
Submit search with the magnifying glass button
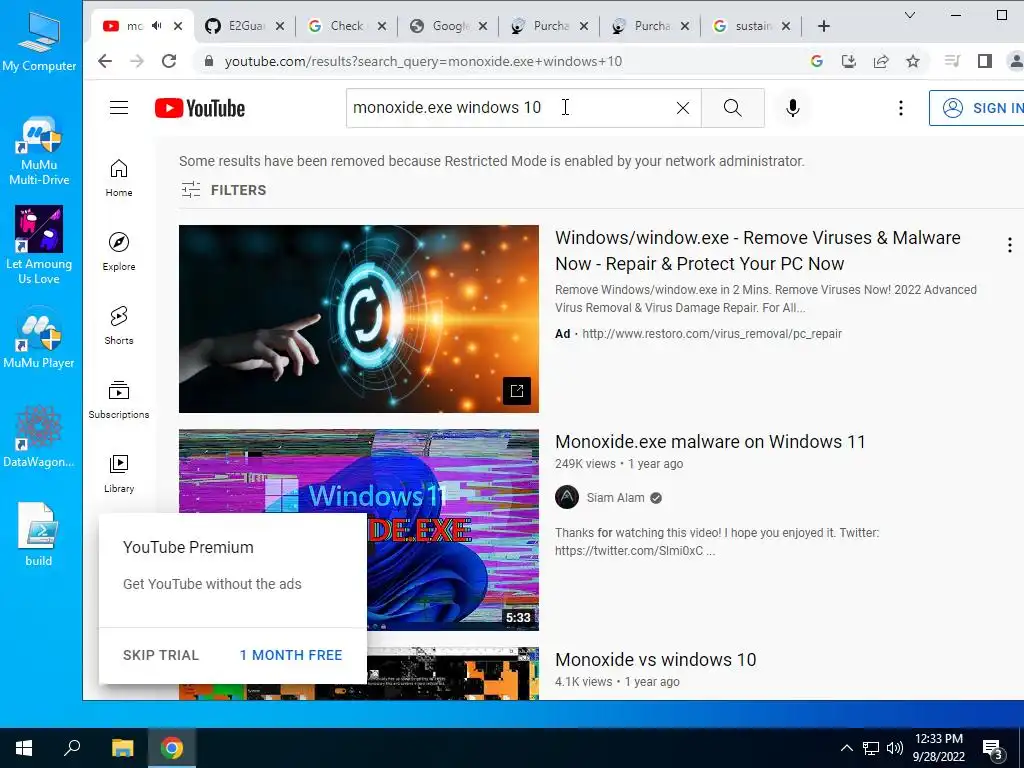(x=733, y=108)
